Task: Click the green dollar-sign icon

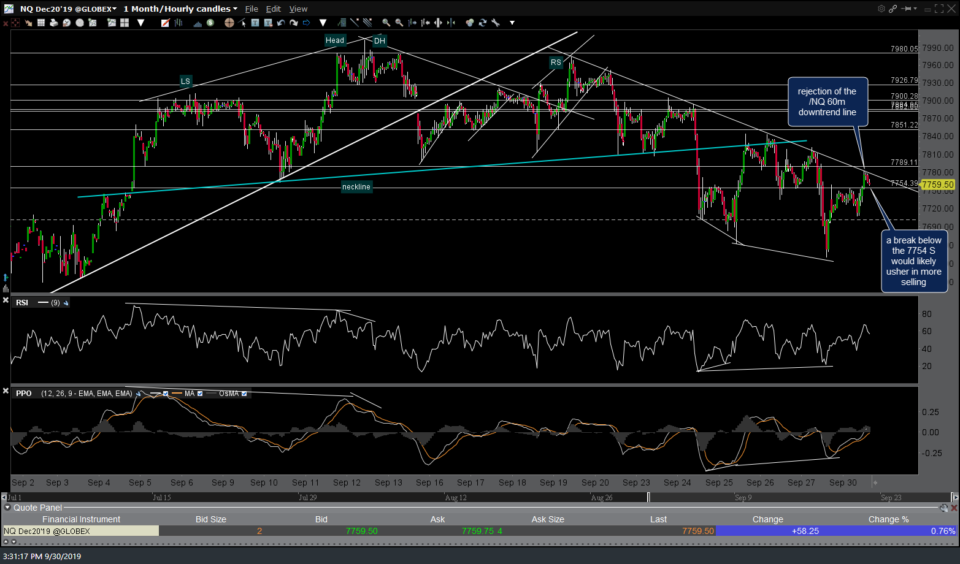Action: pyautogui.click(x=210, y=23)
